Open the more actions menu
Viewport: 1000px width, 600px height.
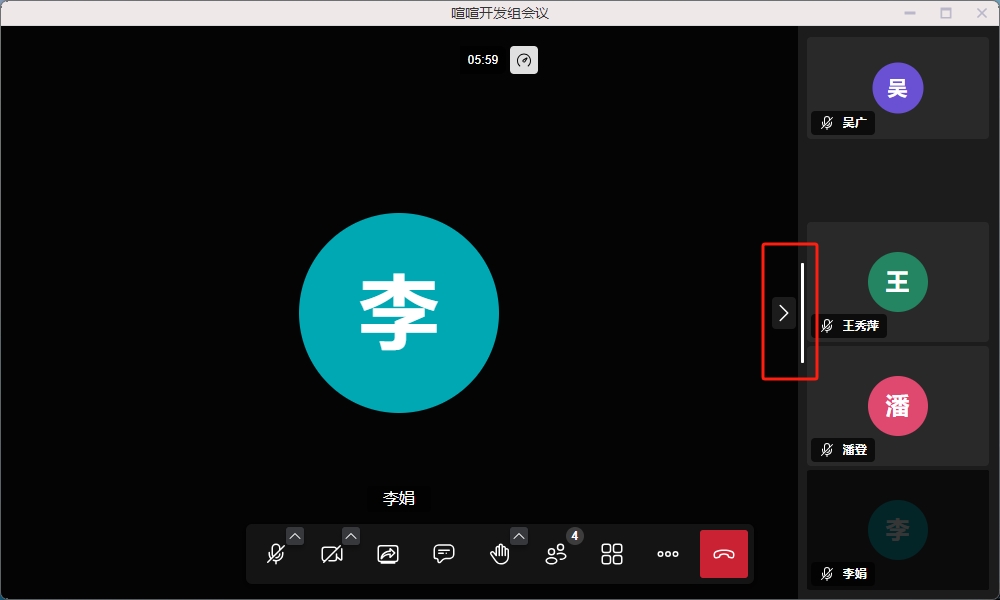pyautogui.click(x=668, y=554)
